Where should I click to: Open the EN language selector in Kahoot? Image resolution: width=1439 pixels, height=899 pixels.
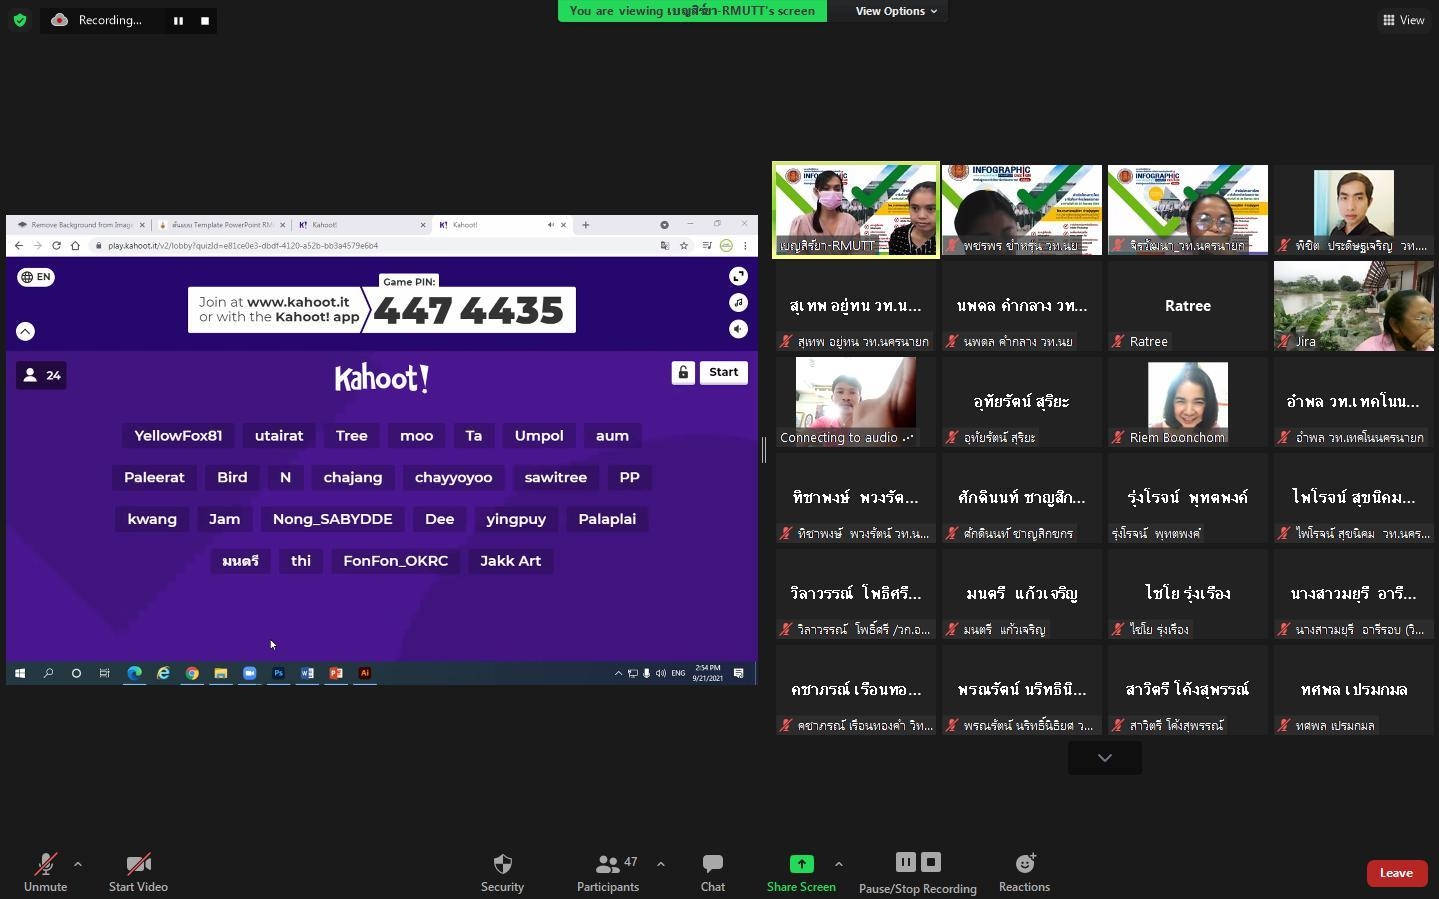coord(36,277)
